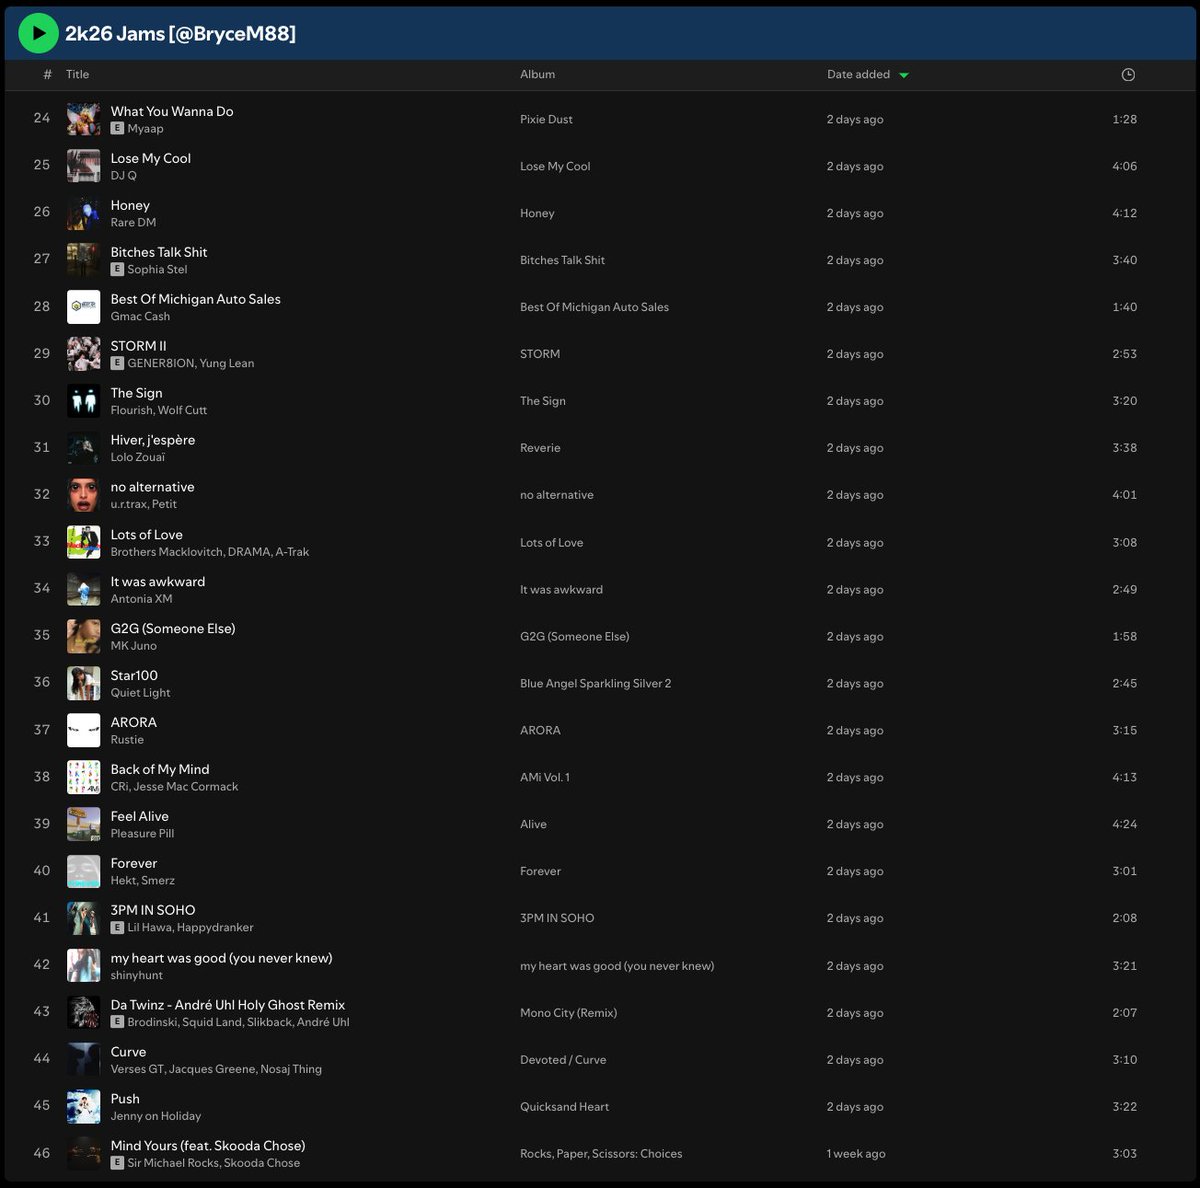This screenshot has width=1200, height=1188.
Task: Click explicit badge on Bitches Talk Shit
Action: [x=117, y=269]
